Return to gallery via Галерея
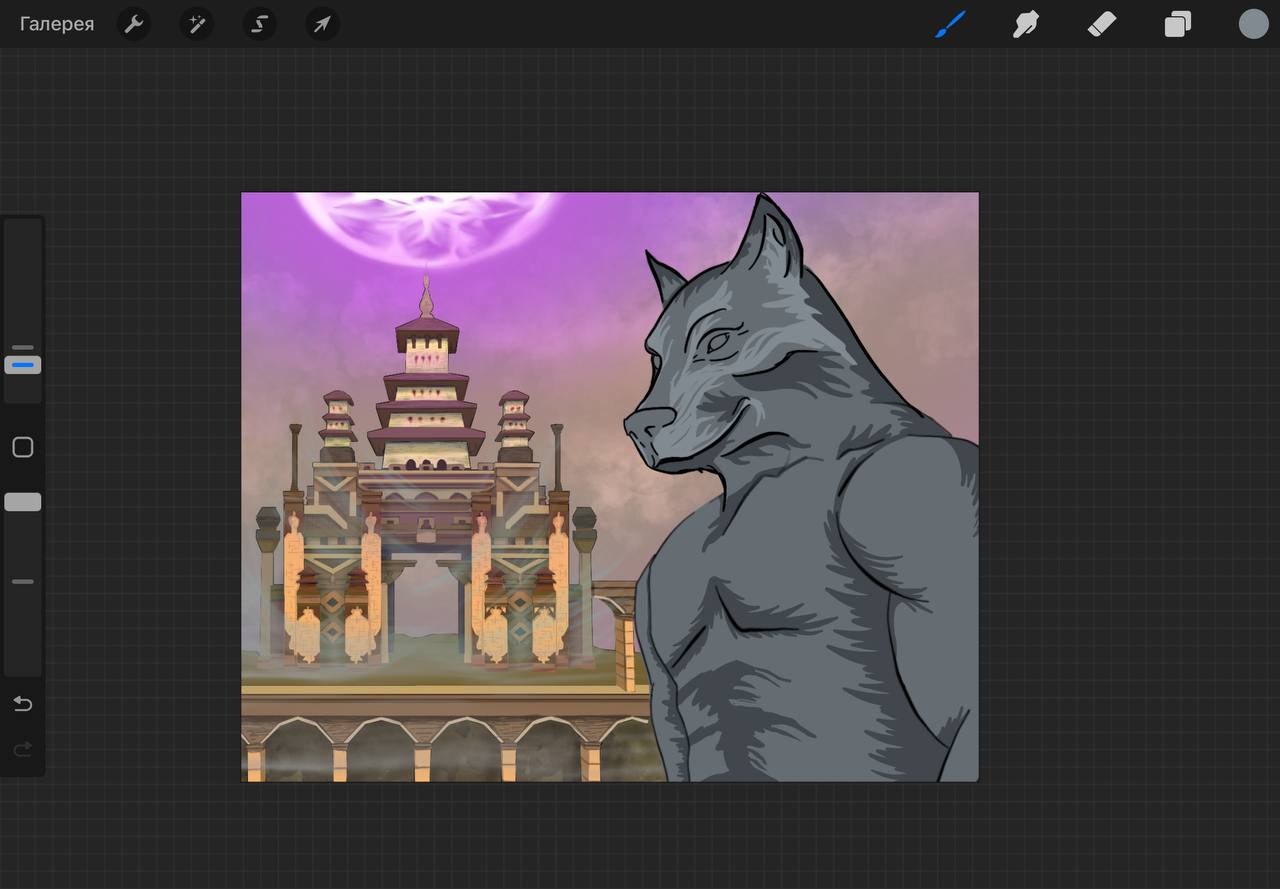The height and width of the screenshot is (889, 1280). click(57, 24)
